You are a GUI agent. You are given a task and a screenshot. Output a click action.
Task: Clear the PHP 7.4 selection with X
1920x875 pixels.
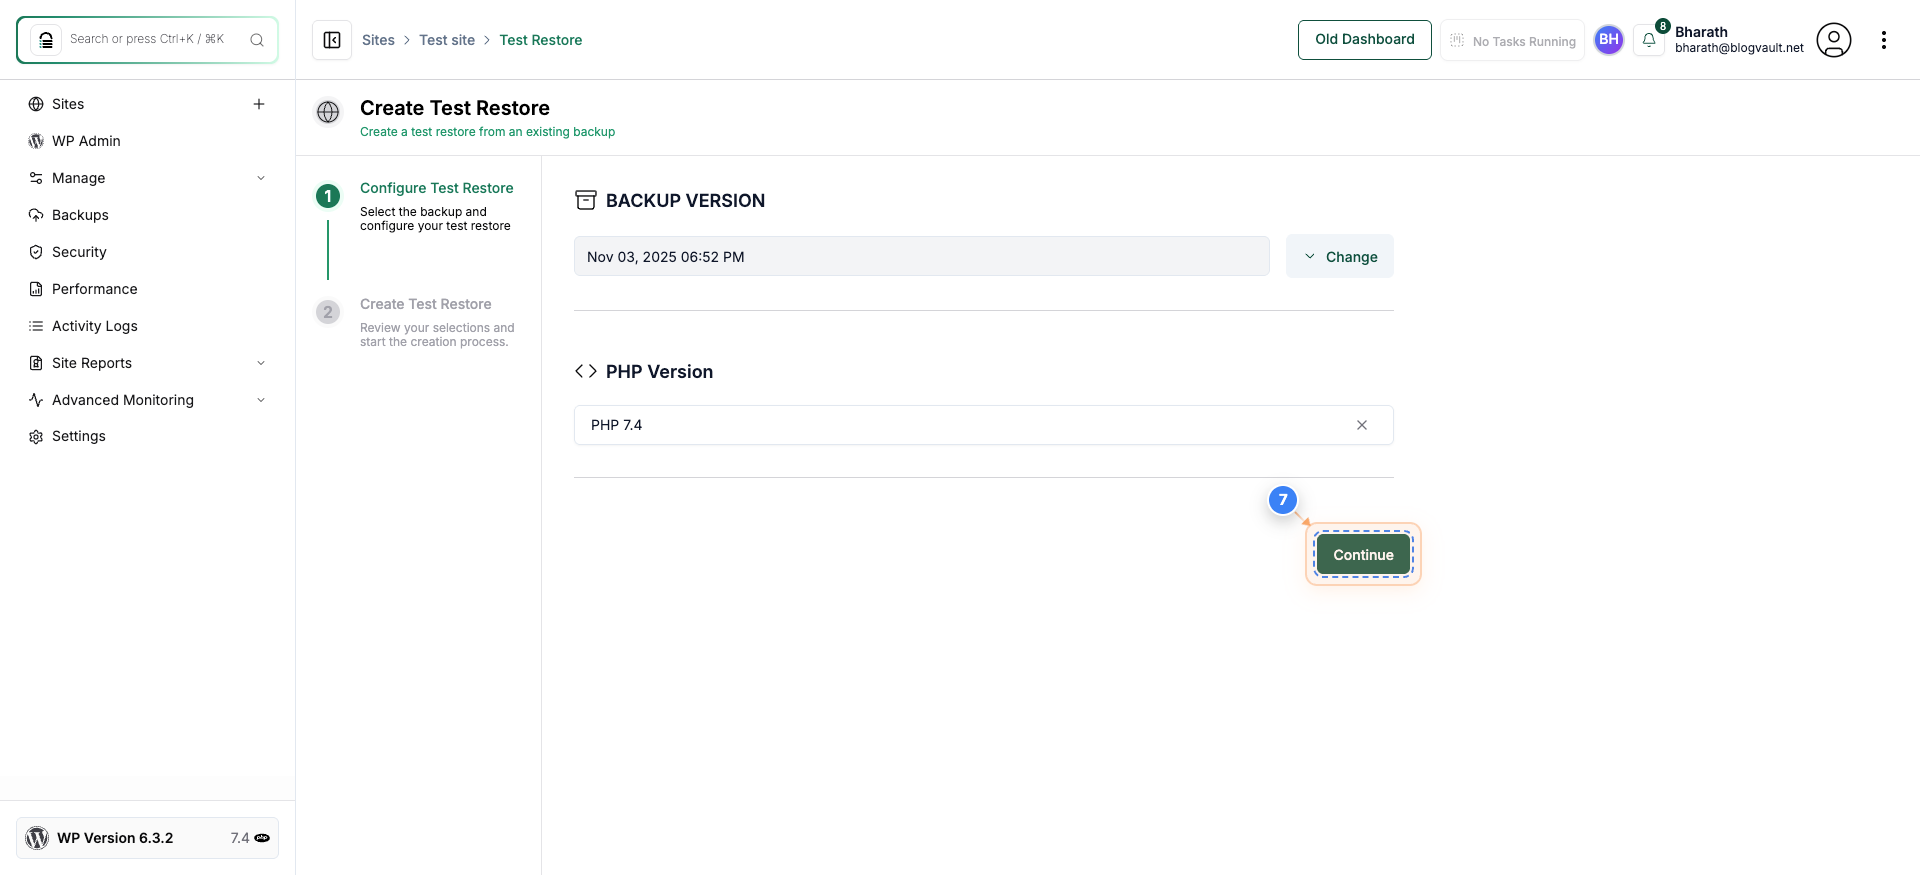(x=1362, y=425)
